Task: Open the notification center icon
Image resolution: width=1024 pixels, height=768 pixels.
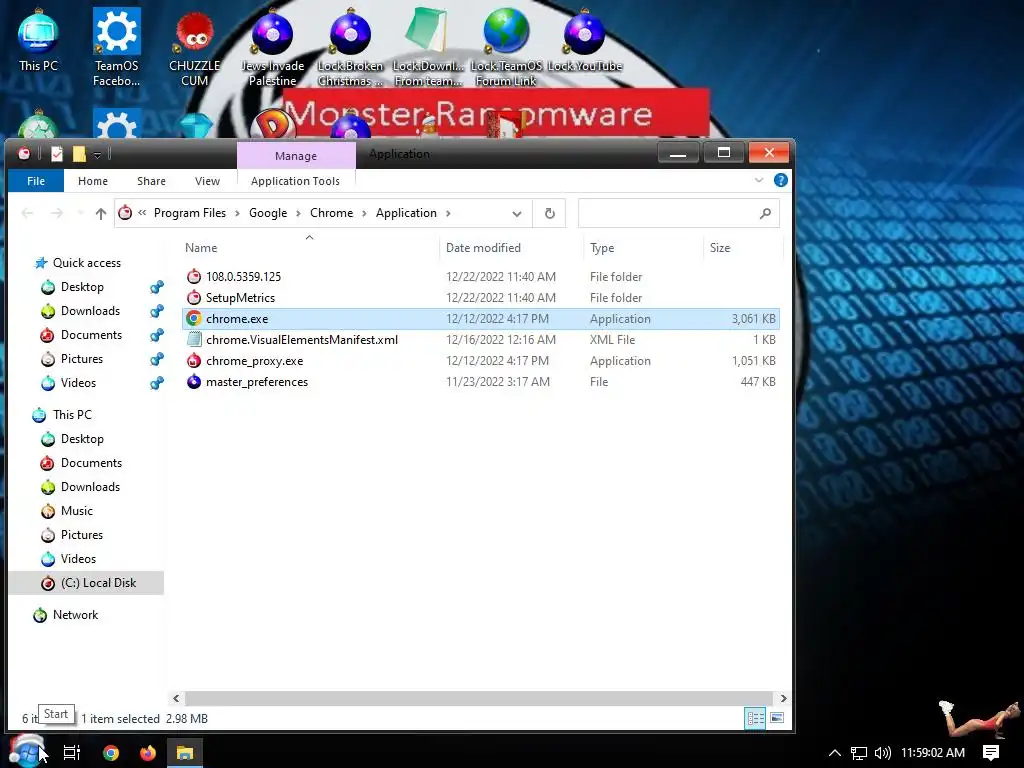Action: click(991, 753)
